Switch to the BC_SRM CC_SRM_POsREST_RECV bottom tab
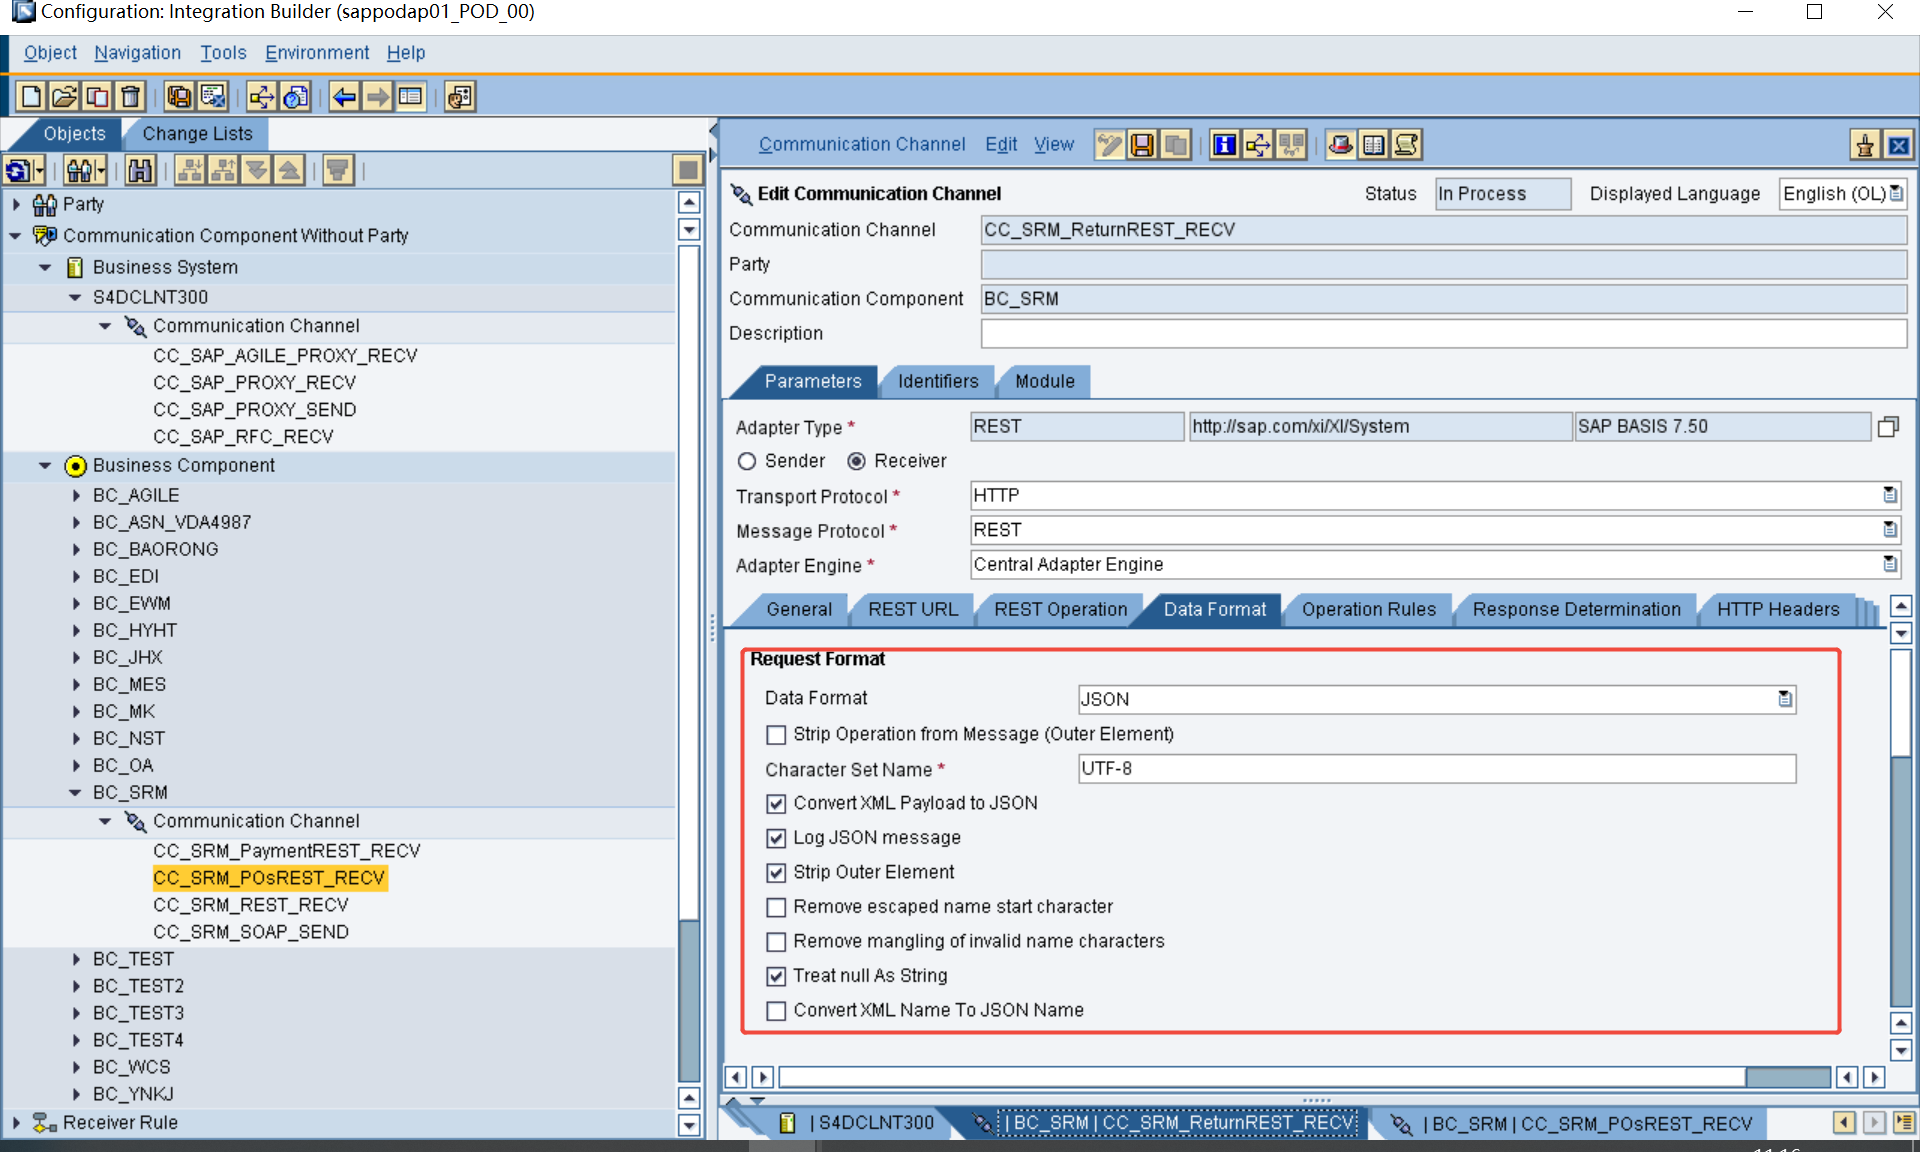This screenshot has height=1152, width=1920. pos(1573,1124)
